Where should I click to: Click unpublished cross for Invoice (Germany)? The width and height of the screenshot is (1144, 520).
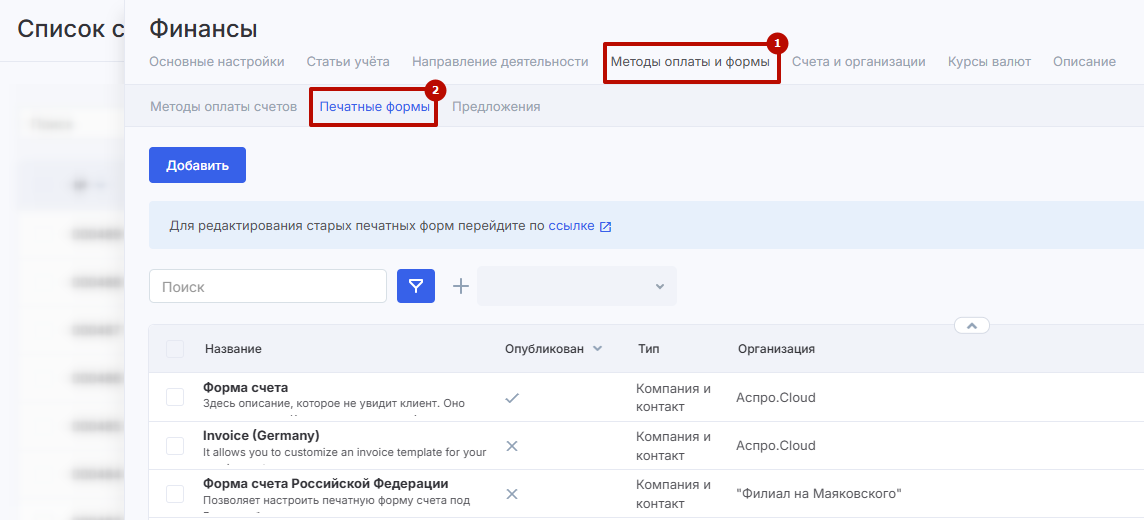click(512, 445)
